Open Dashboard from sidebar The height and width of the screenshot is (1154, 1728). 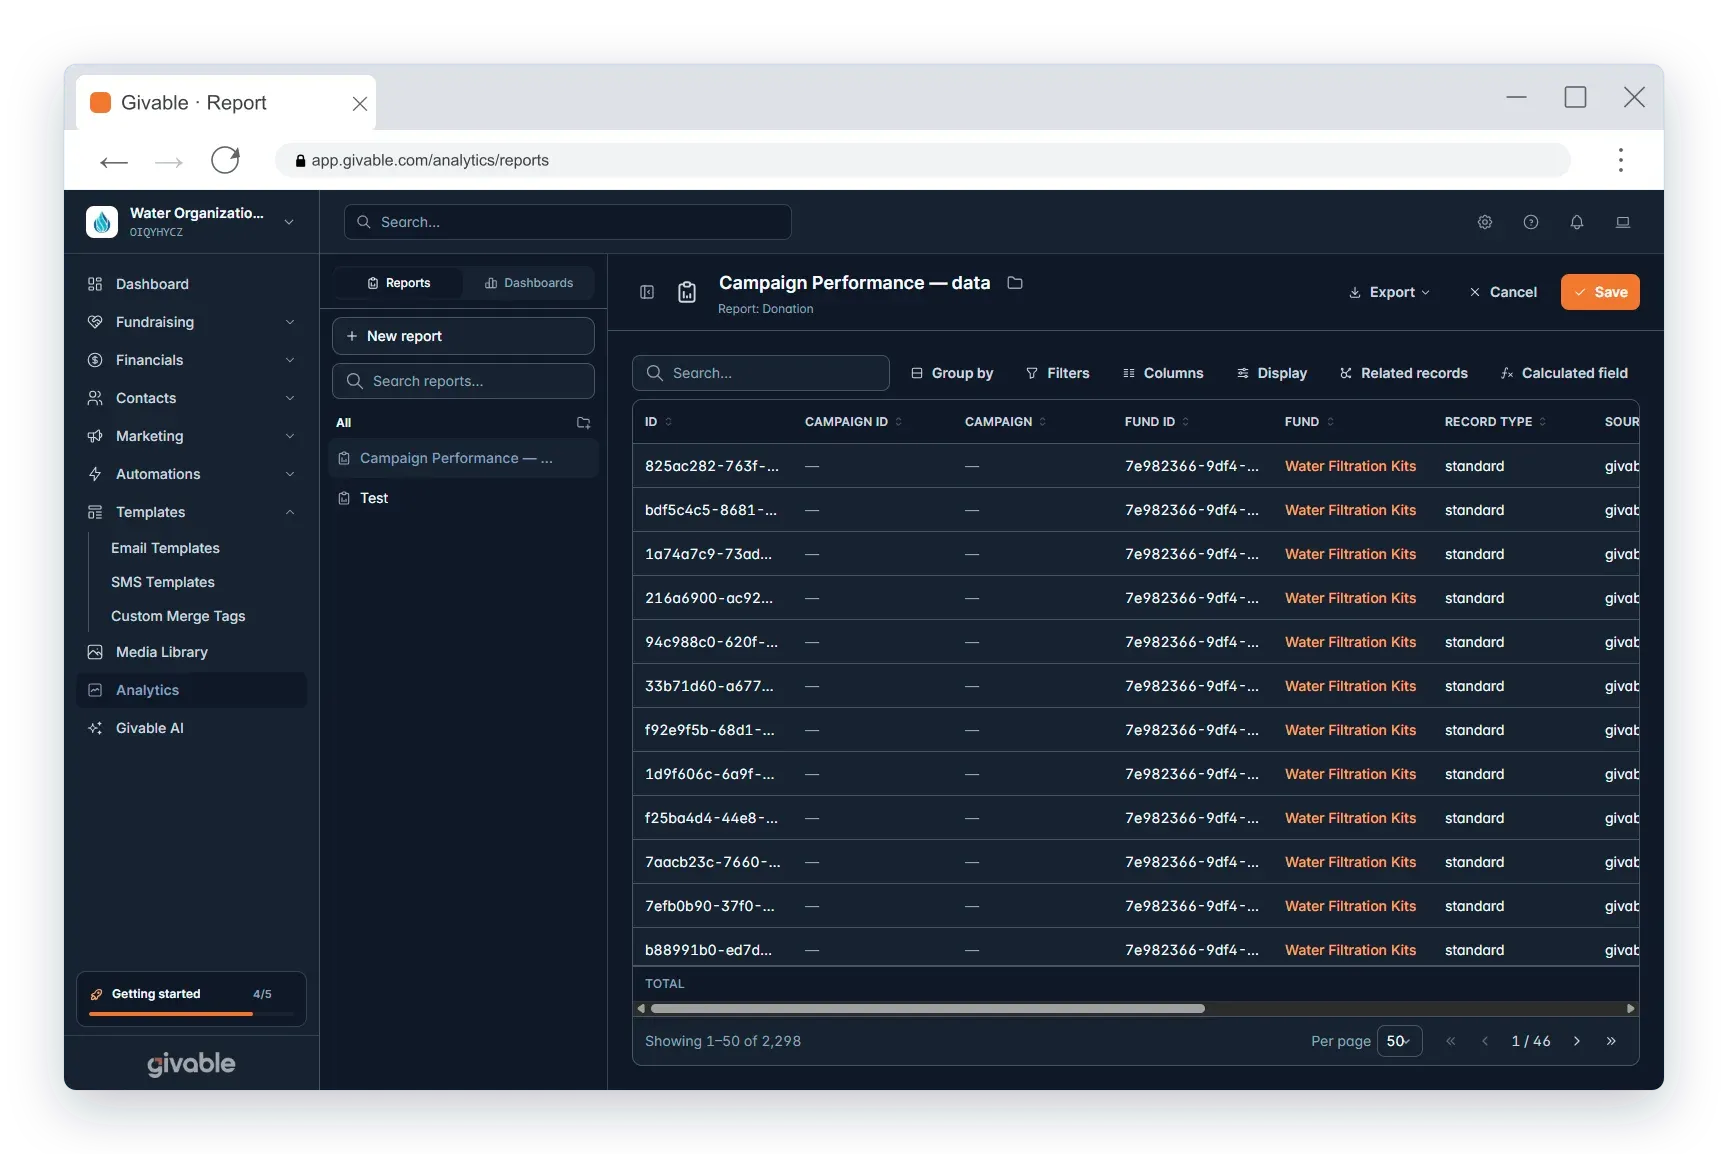pyautogui.click(x=191, y=284)
